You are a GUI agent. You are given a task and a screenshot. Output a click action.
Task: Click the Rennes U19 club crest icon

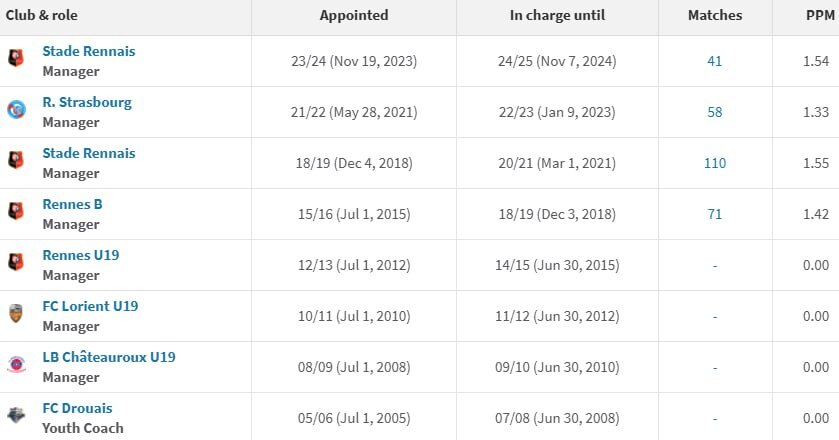pos(16,262)
